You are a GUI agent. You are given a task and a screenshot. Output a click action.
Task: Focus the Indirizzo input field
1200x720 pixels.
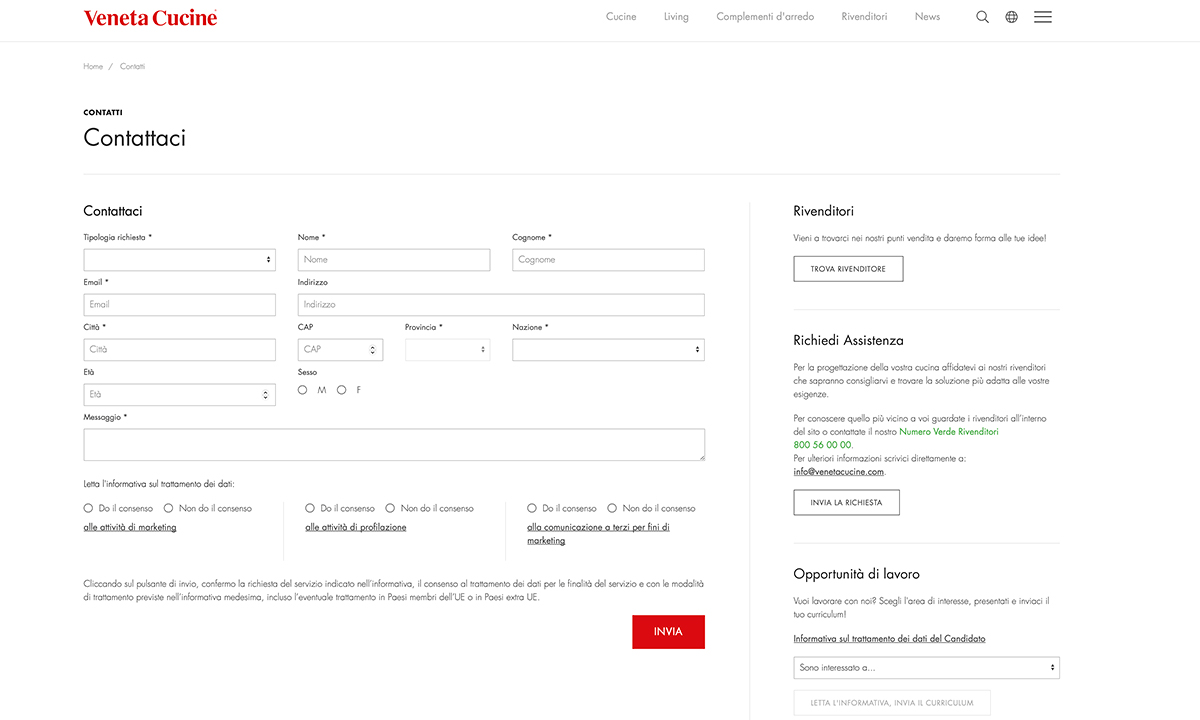pyautogui.click(x=501, y=305)
